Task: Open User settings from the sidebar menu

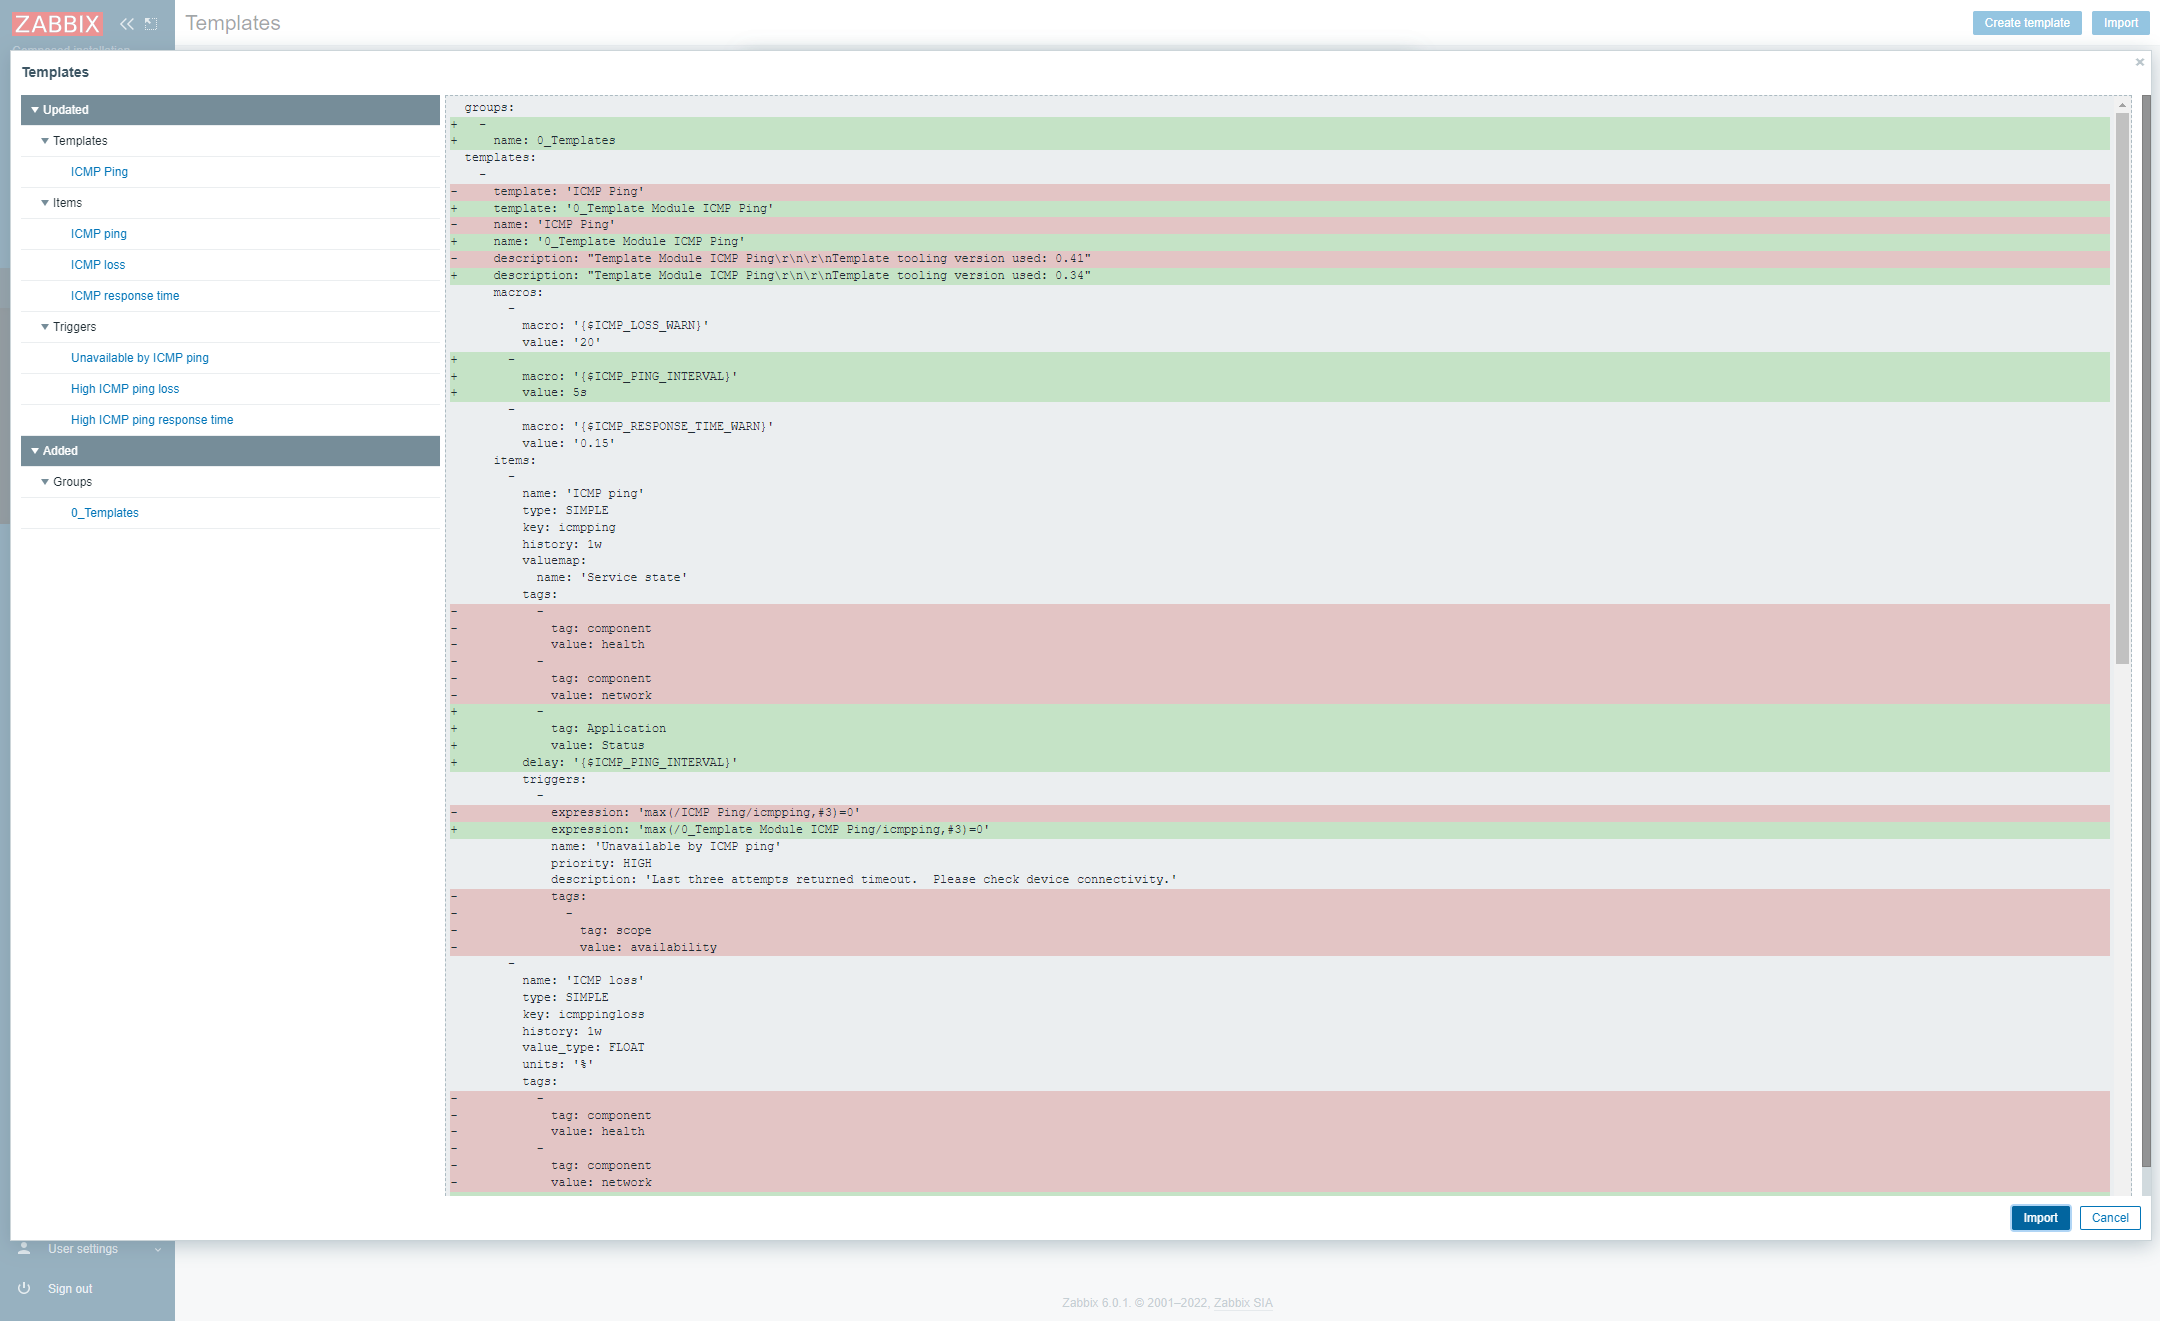Action: point(83,1248)
